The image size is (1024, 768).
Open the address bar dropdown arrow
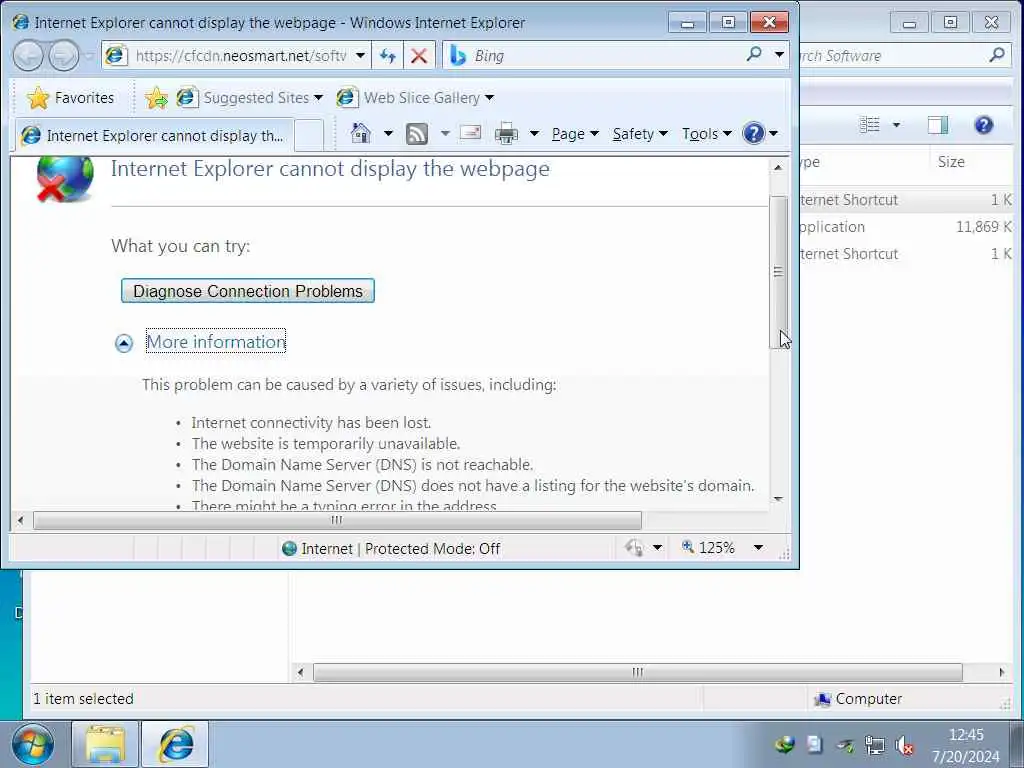(360, 56)
